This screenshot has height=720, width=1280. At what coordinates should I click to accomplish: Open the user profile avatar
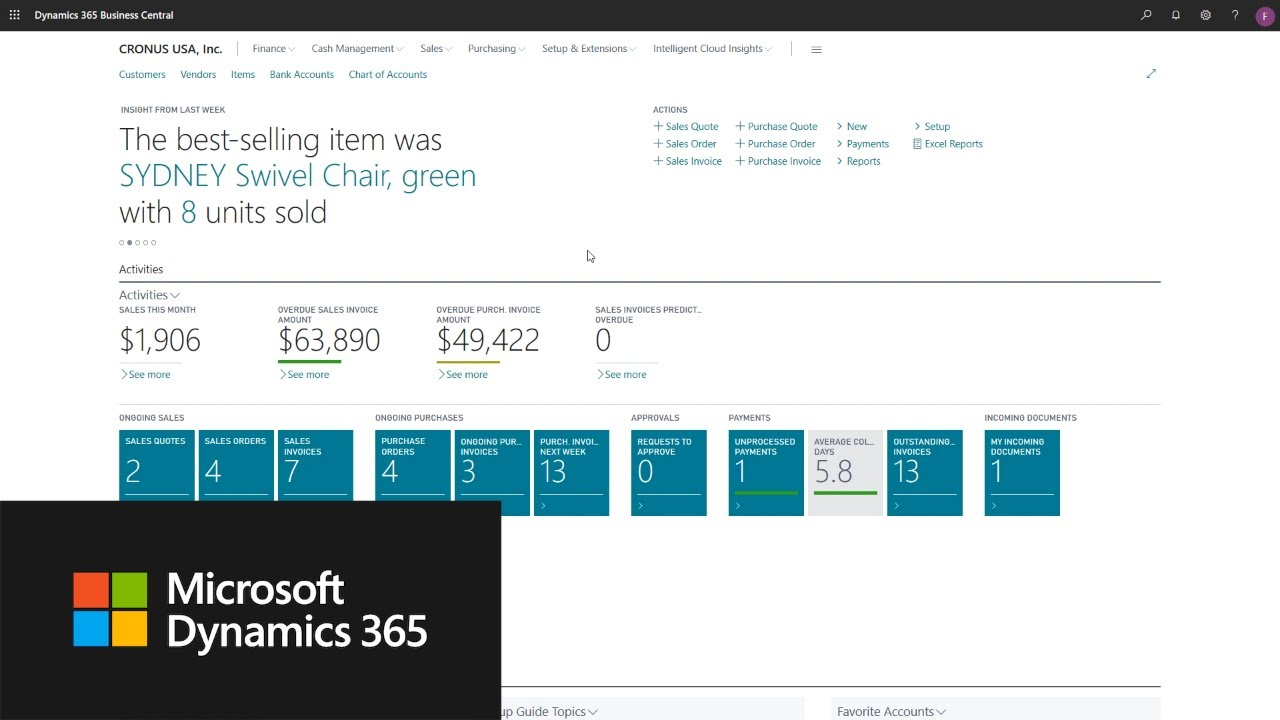click(x=1264, y=16)
